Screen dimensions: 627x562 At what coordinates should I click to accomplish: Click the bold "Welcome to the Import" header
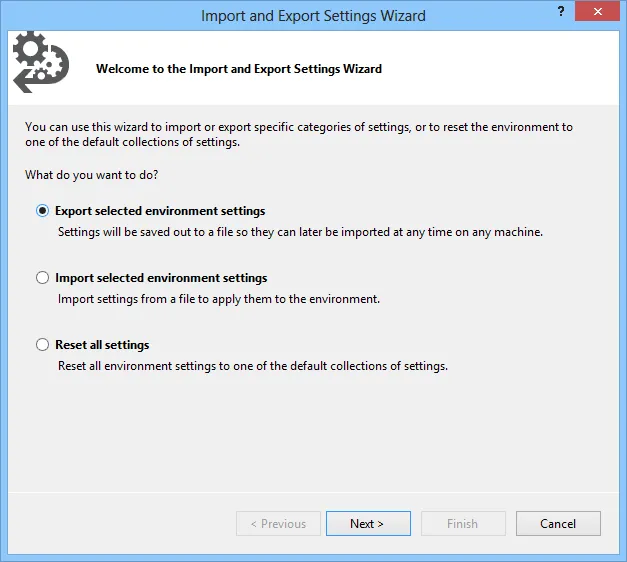point(239,69)
